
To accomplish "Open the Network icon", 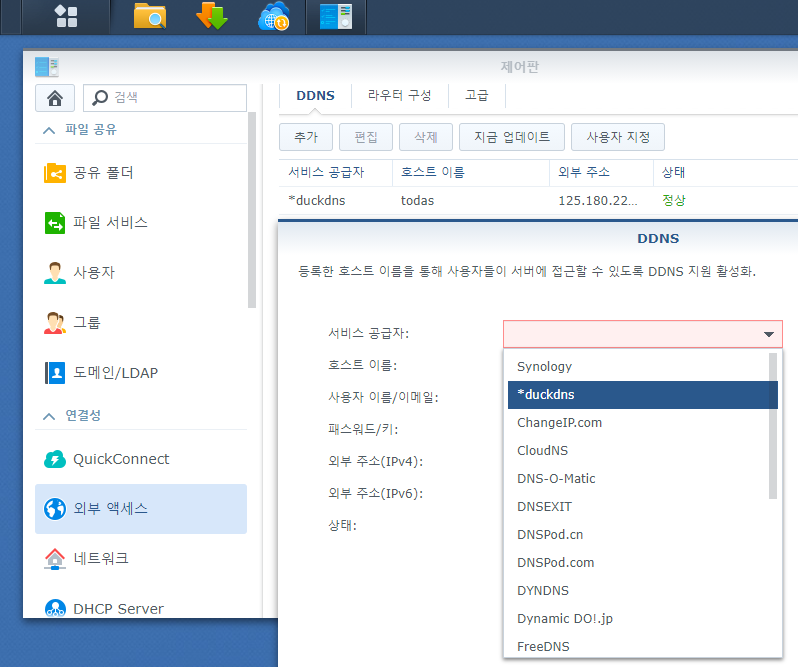I will pos(55,559).
